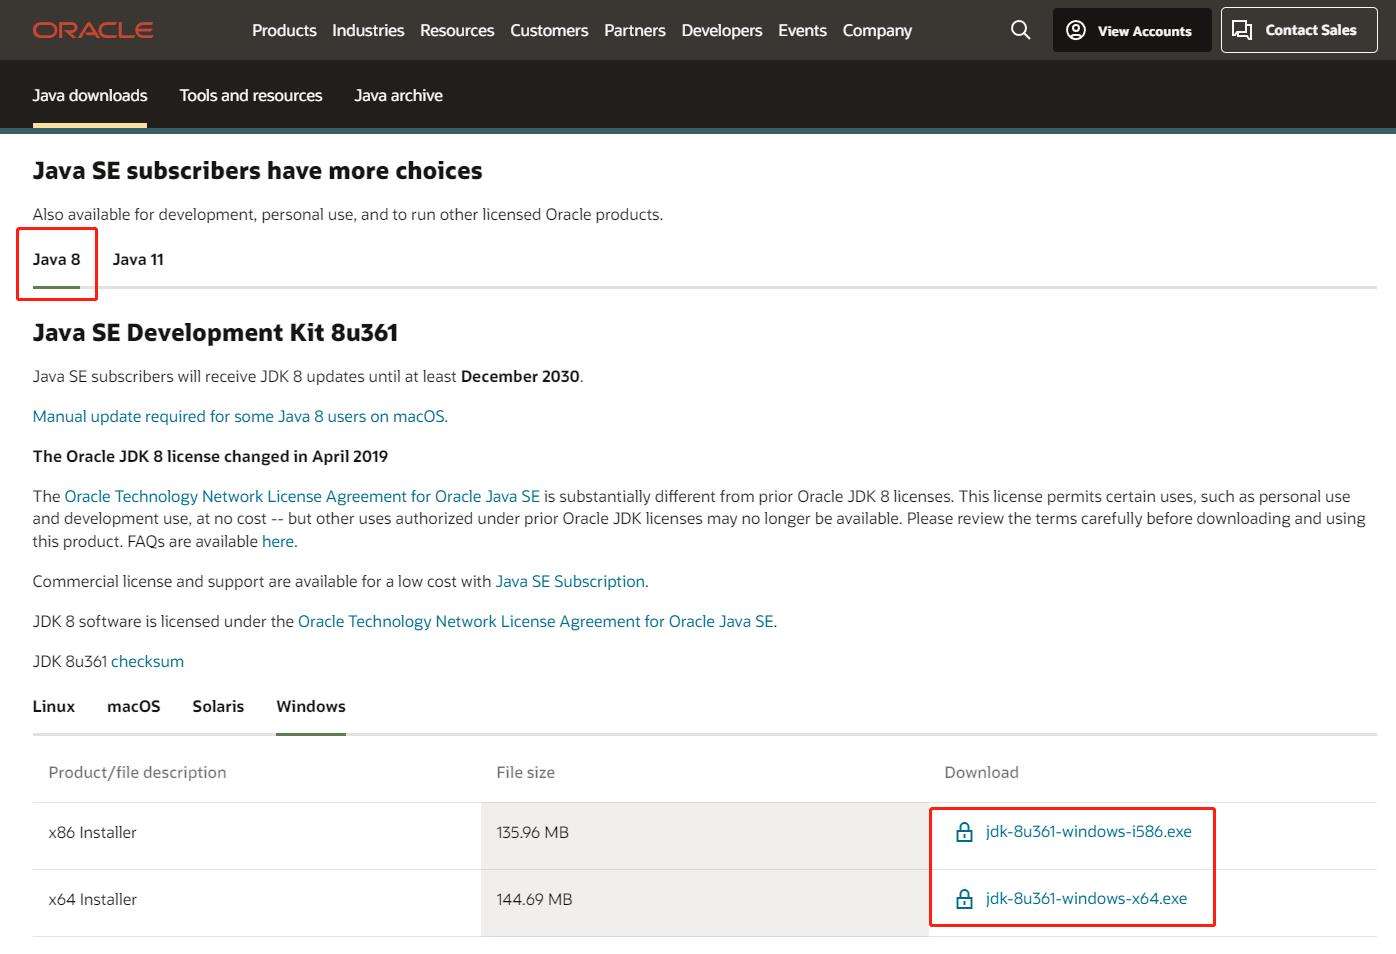The image size is (1396, 954).
Task: Open the Company menu
Action: [x=877, y=30]
